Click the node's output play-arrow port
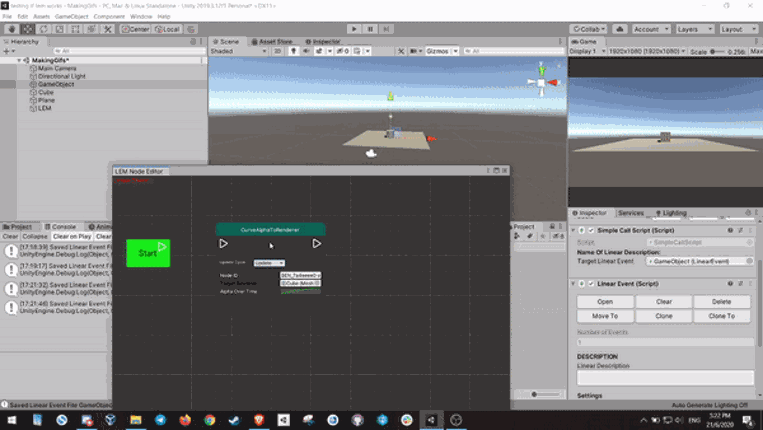The height and width of the screenshot is (430, 763). pyautogui.click(x=317, y=243)
